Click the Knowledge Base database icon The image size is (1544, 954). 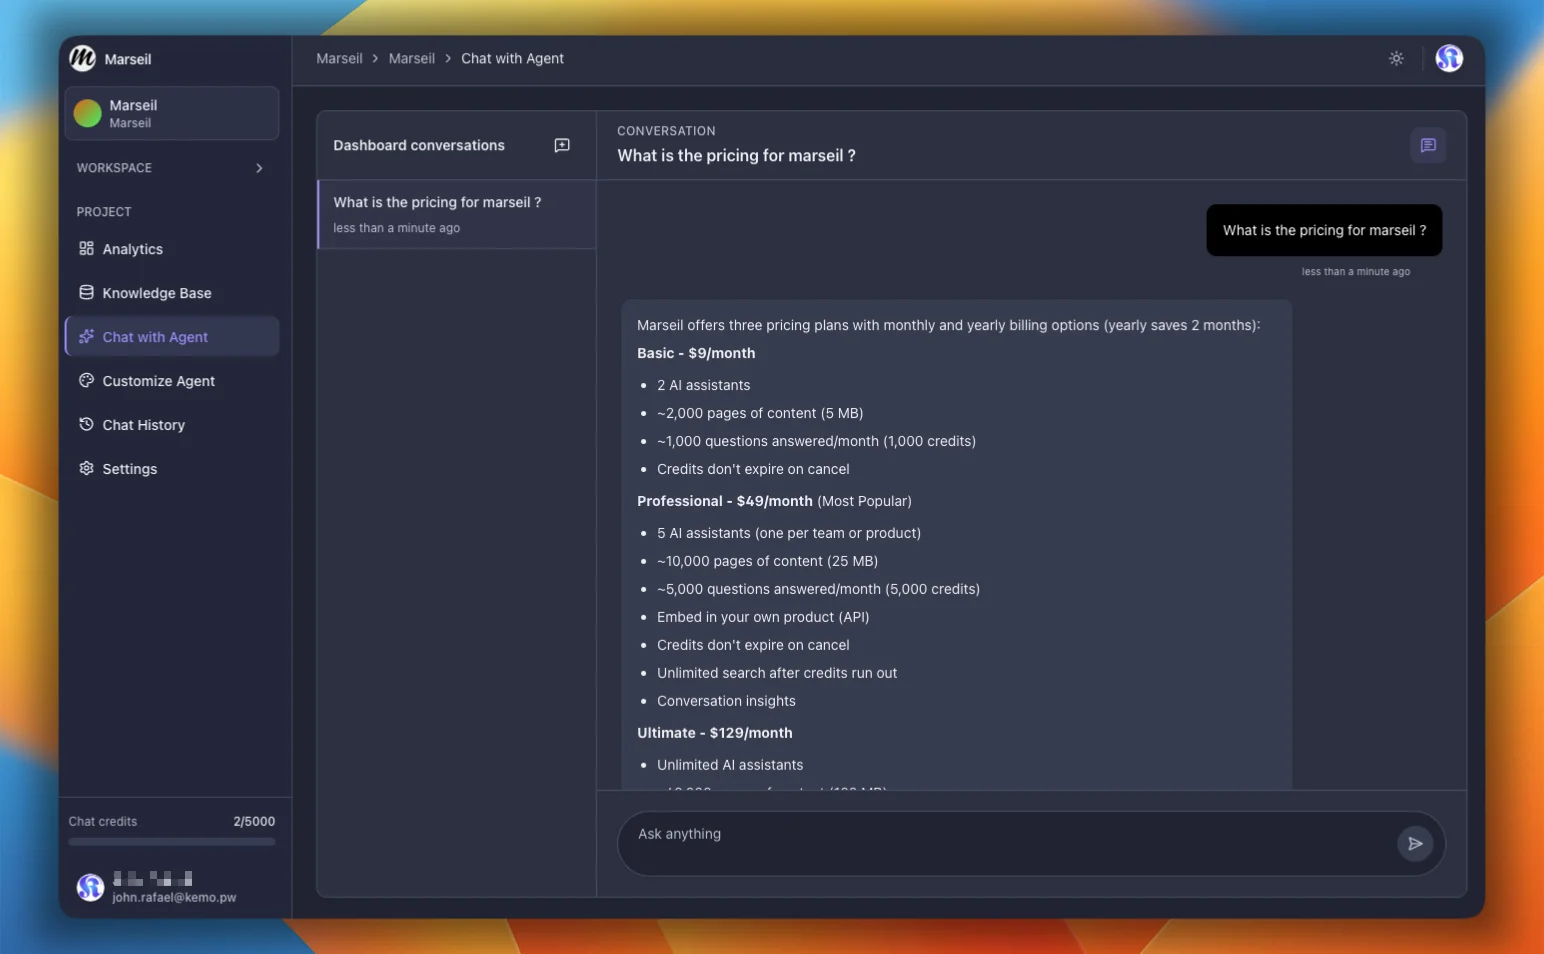tap(87, 293)
